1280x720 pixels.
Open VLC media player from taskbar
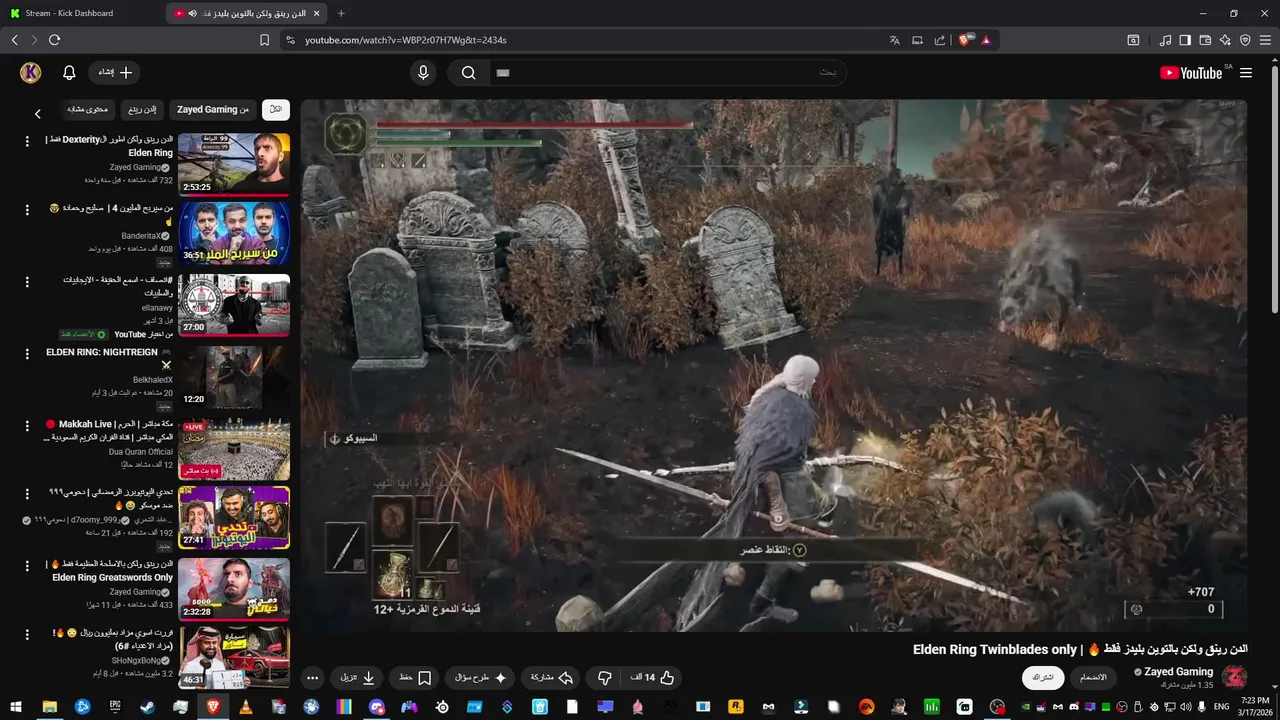tap(246, 706)
